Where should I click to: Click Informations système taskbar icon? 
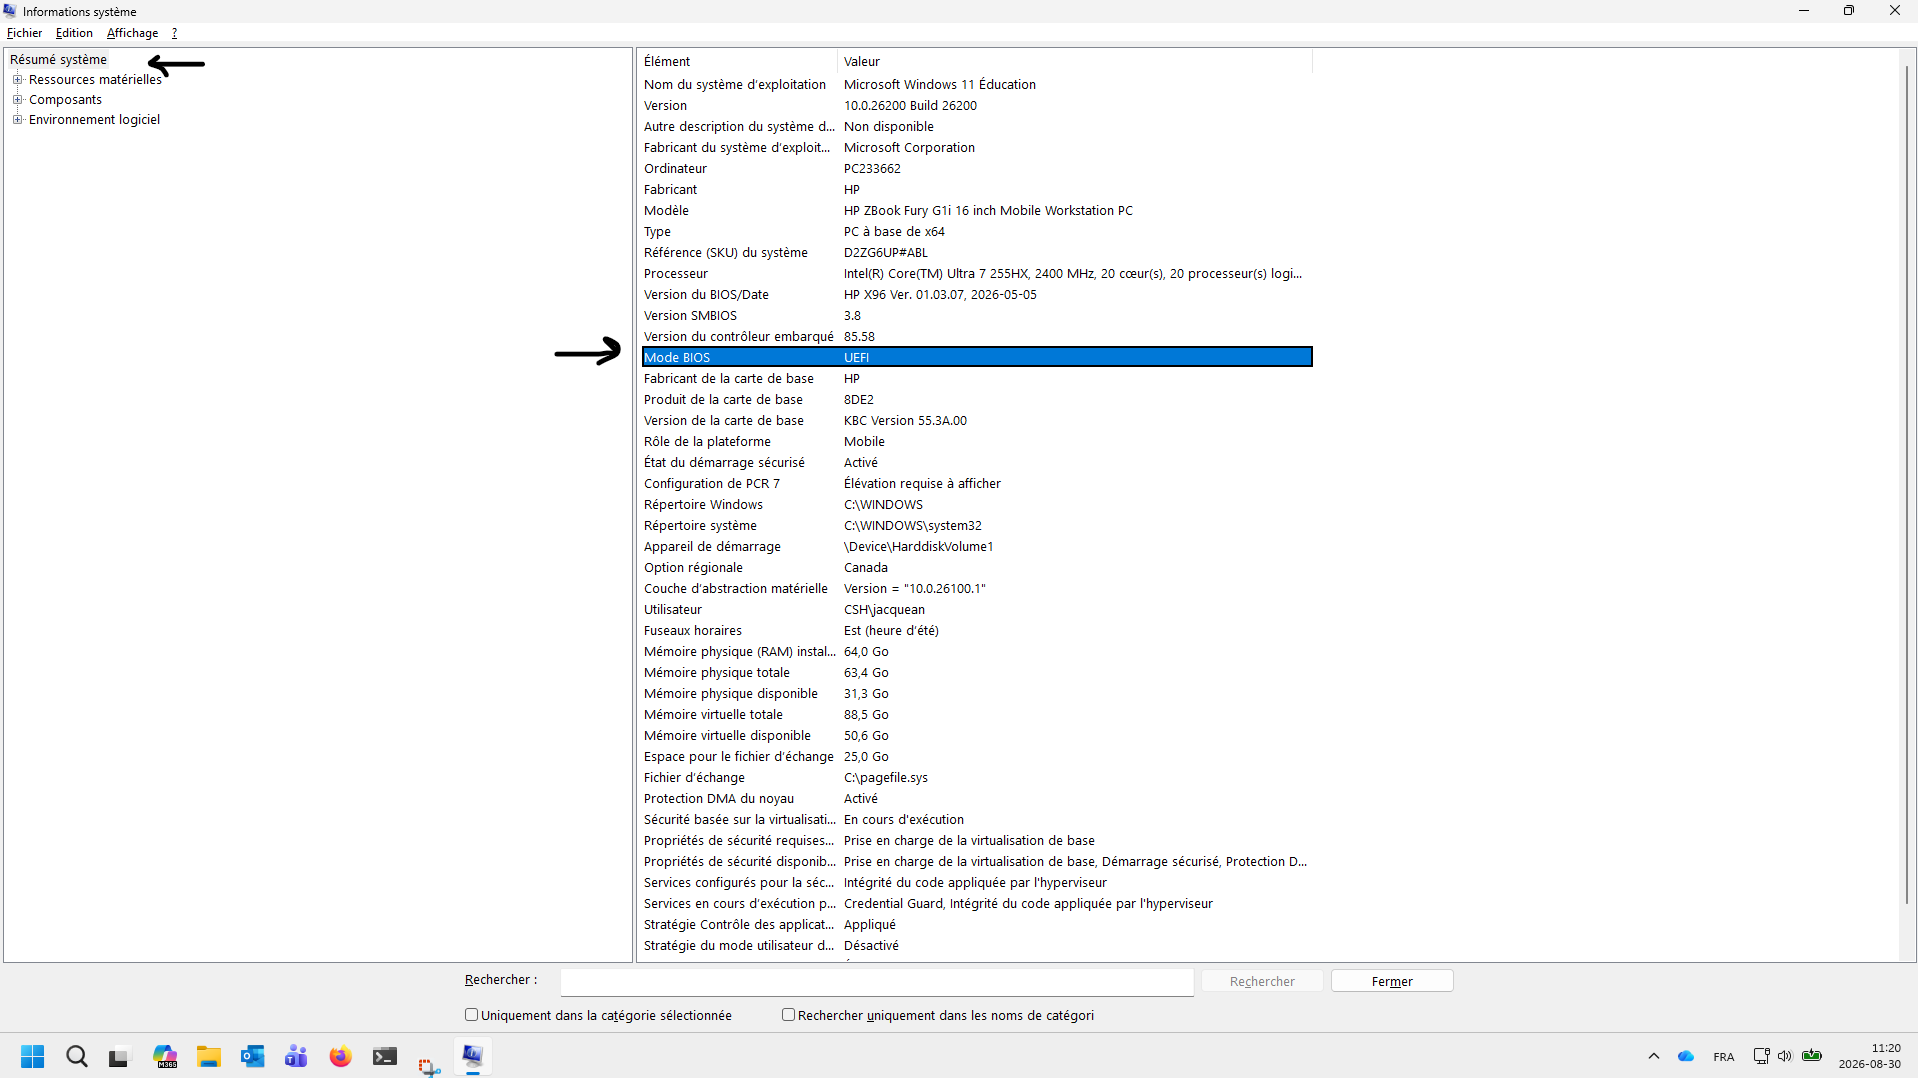coord(472,1056)
